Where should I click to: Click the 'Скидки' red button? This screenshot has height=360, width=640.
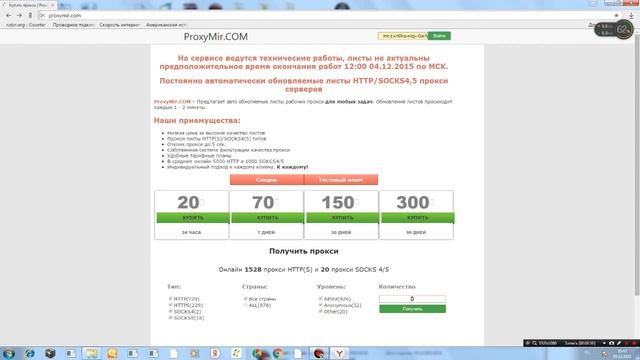(267, 180)
